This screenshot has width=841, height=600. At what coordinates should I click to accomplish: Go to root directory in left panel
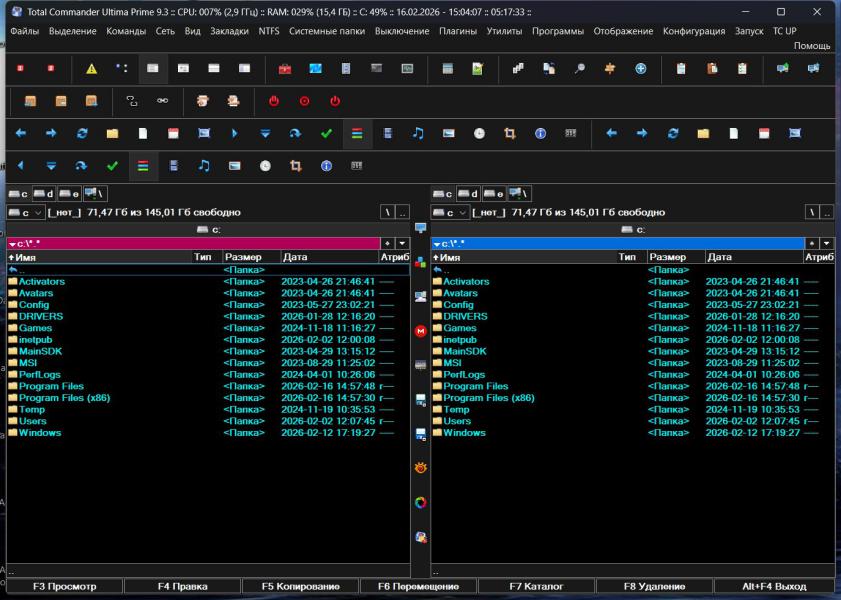(388, 212)
